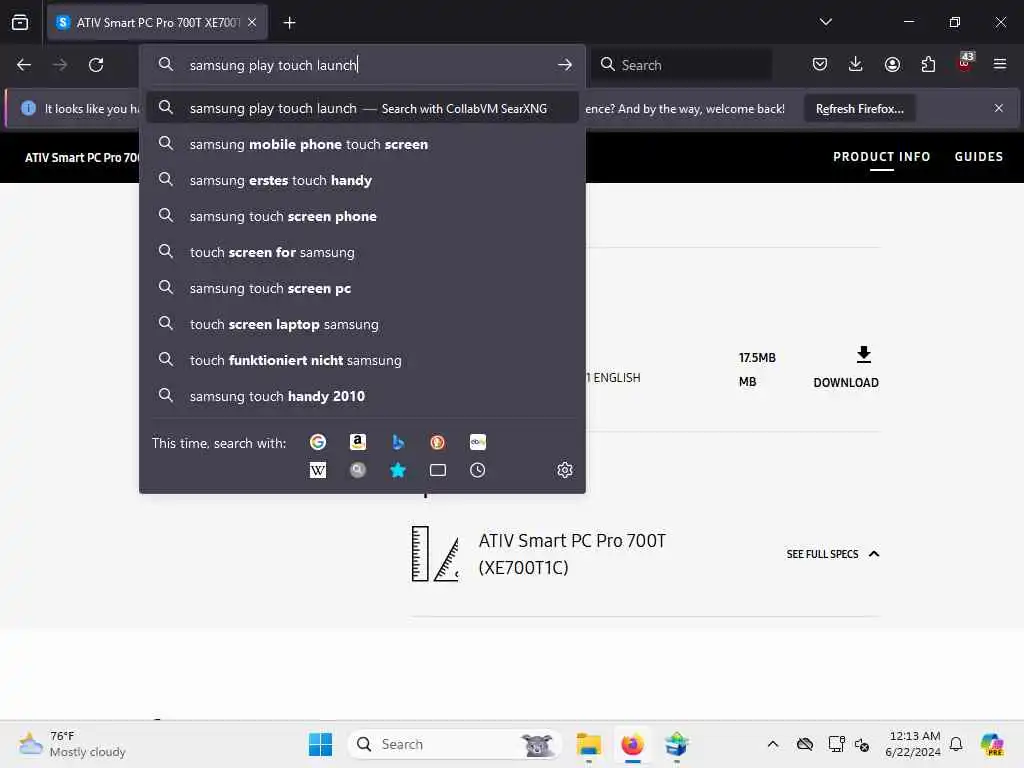Search bookmarks via the star icon
The height and width of the screenshot is (768, 1024).
click(398, 470)
